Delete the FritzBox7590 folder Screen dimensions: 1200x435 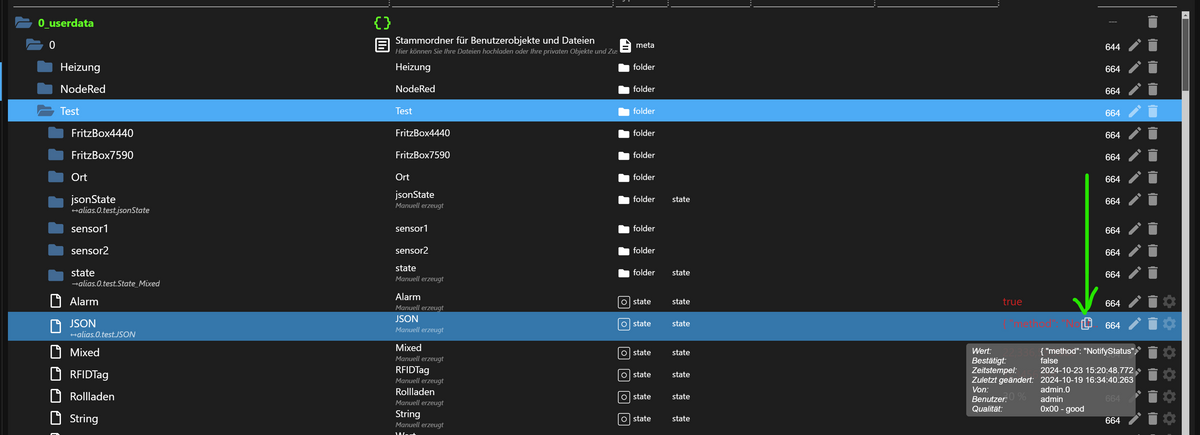[x=1152, y=156]
